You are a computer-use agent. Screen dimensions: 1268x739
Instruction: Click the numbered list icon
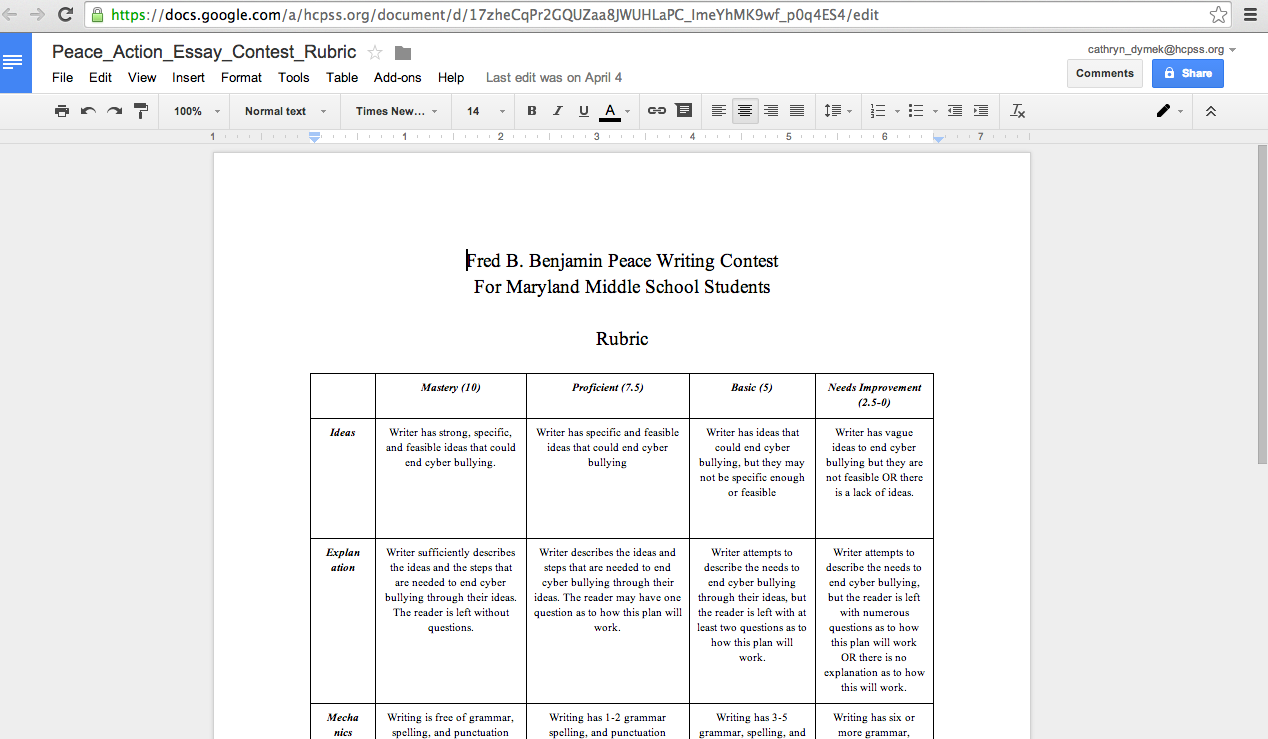point(878,111)
